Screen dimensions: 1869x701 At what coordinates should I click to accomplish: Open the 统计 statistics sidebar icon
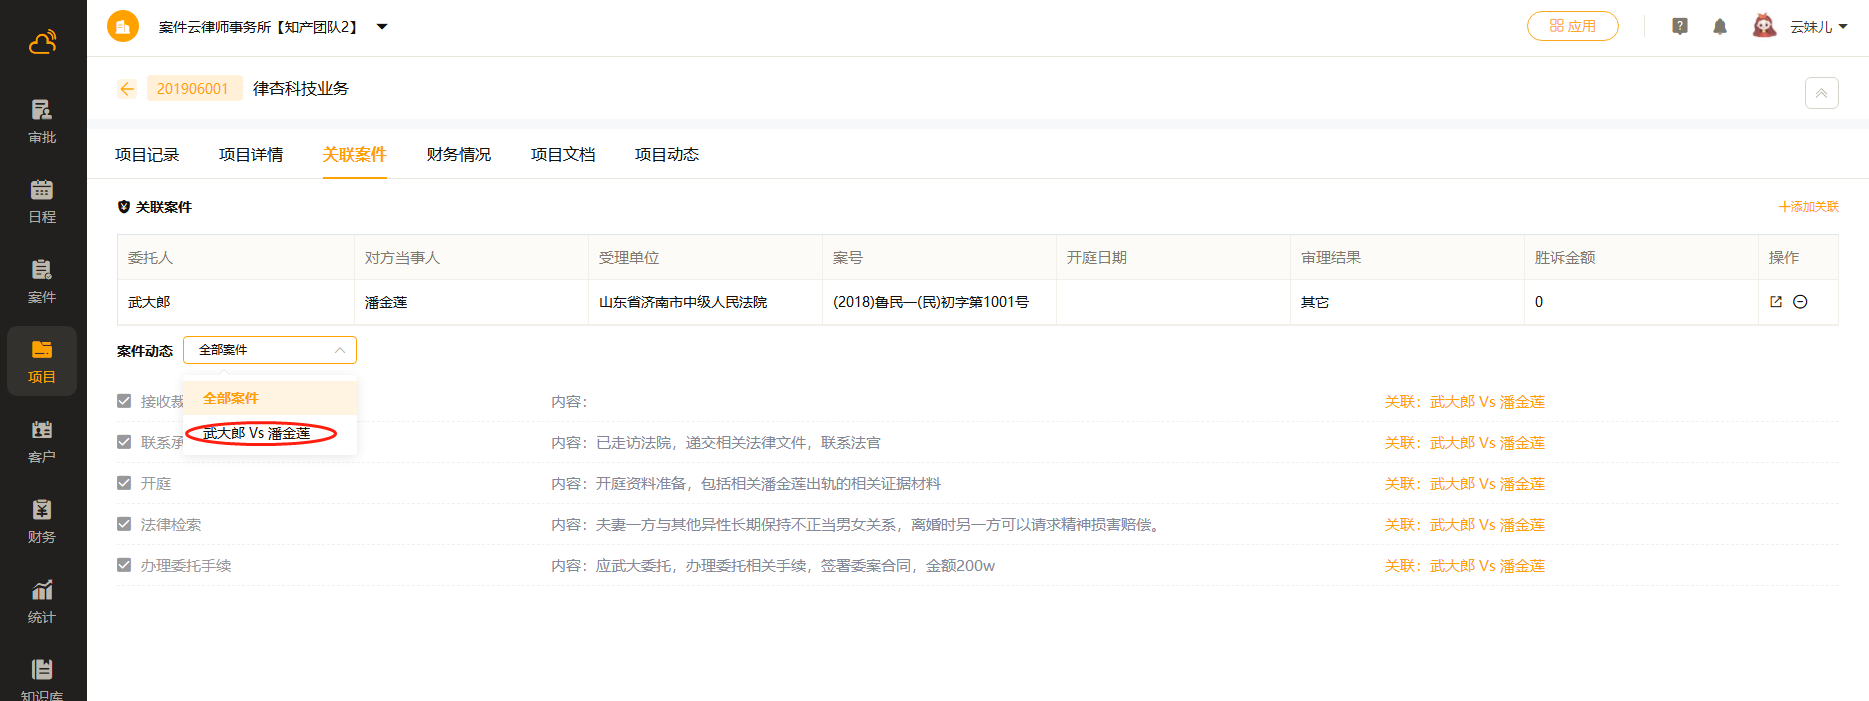[42, 600]
